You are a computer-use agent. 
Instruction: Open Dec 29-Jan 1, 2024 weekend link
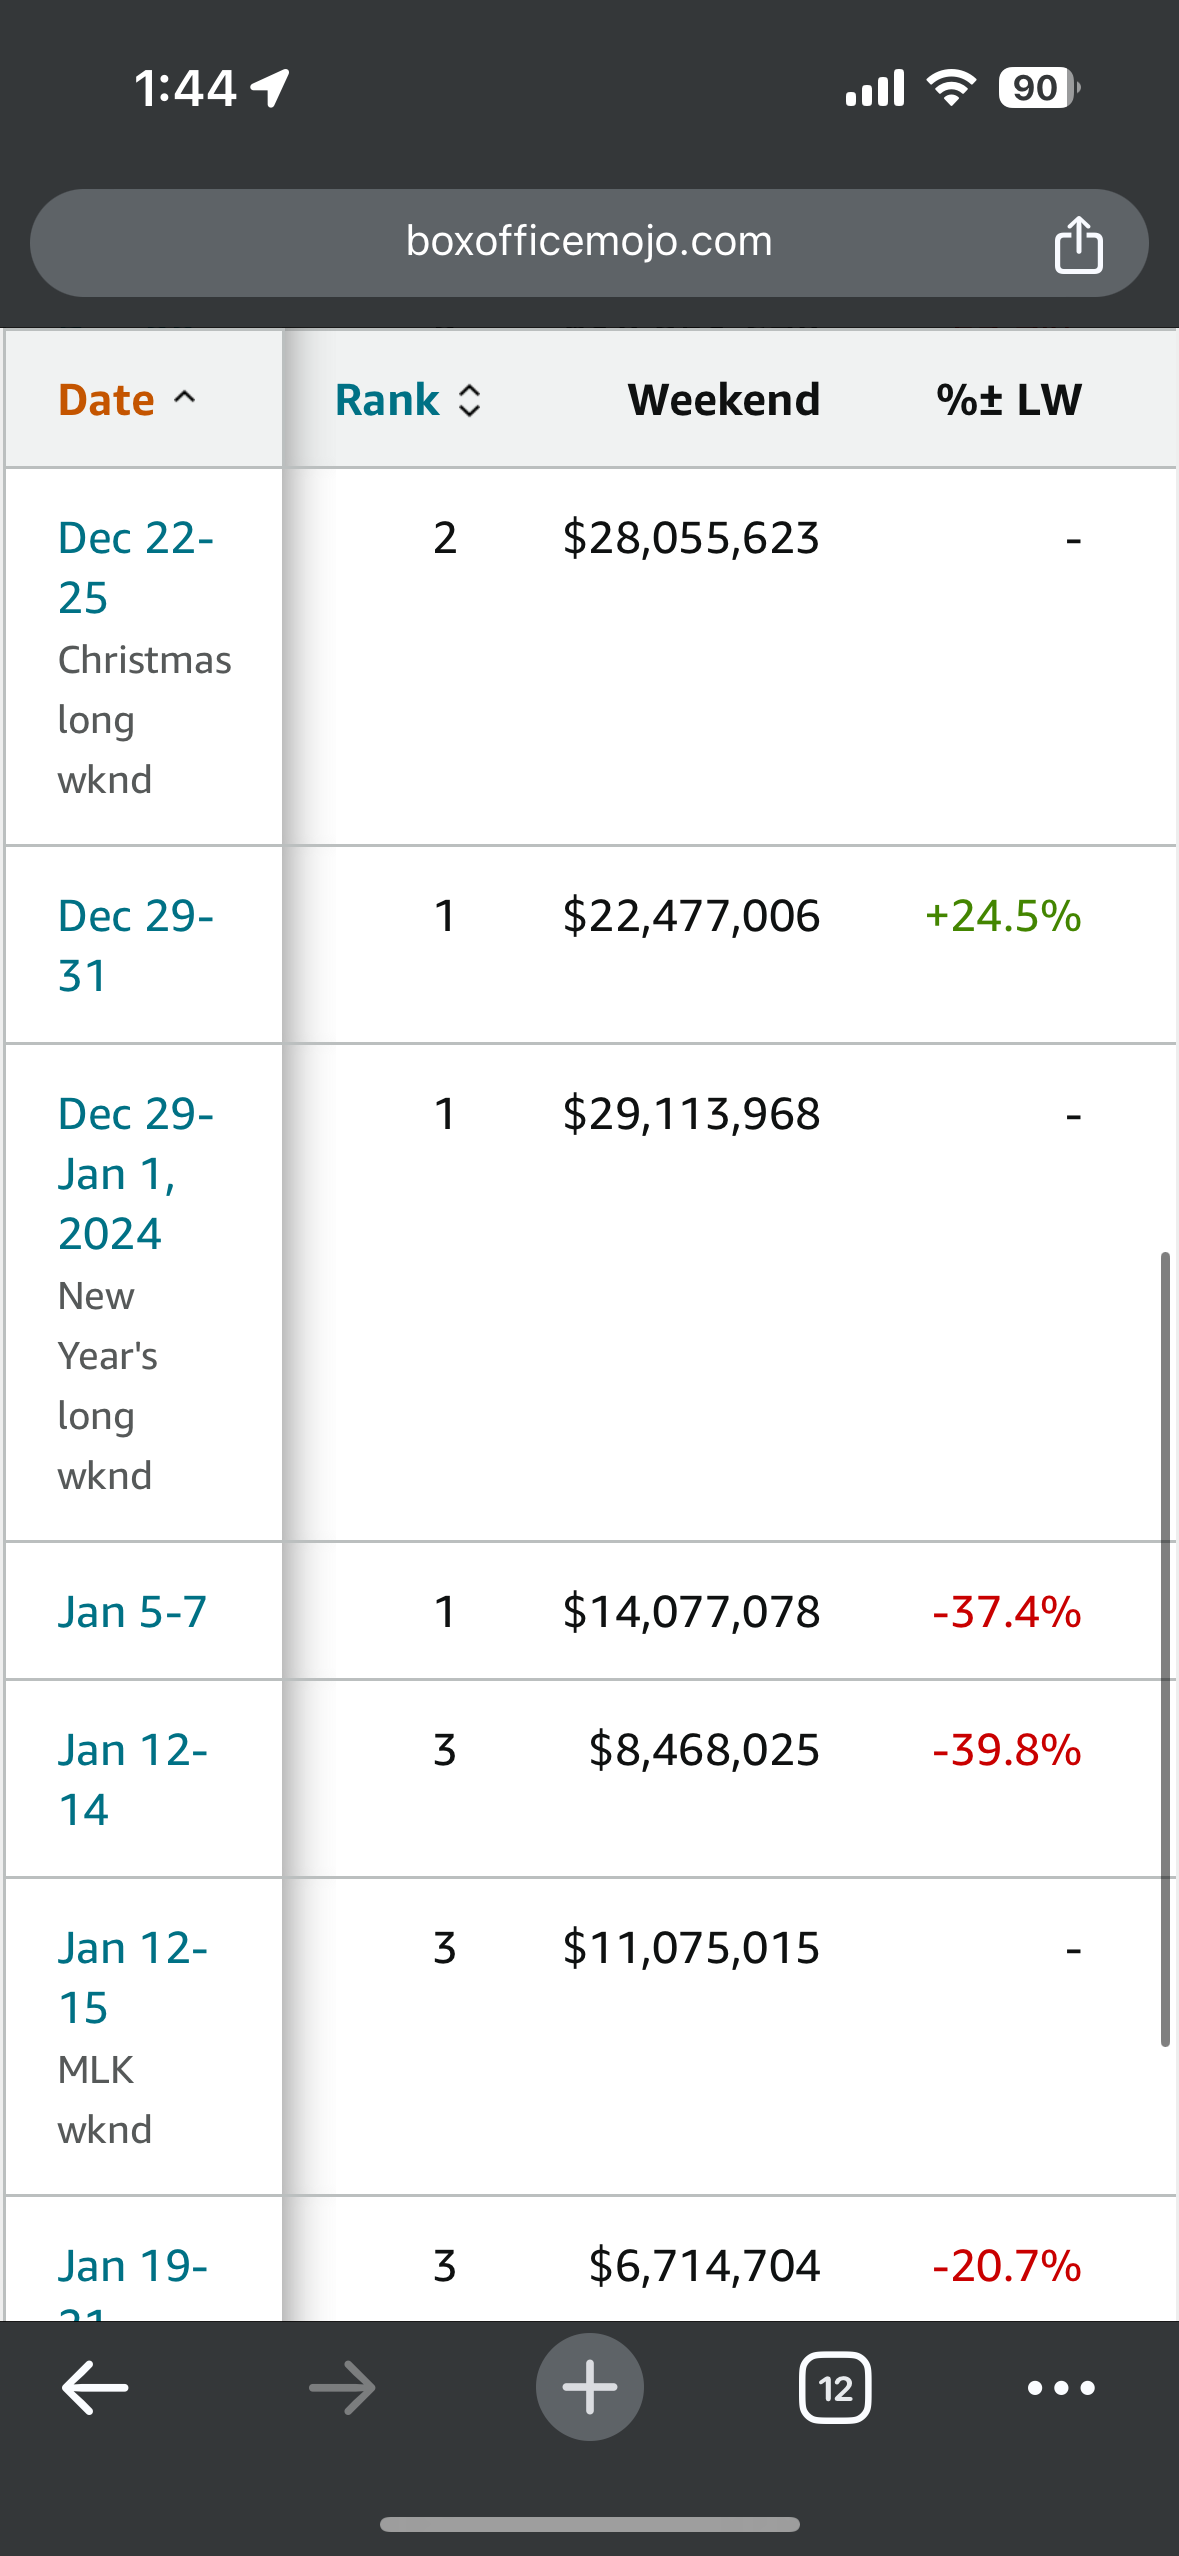135,1173
